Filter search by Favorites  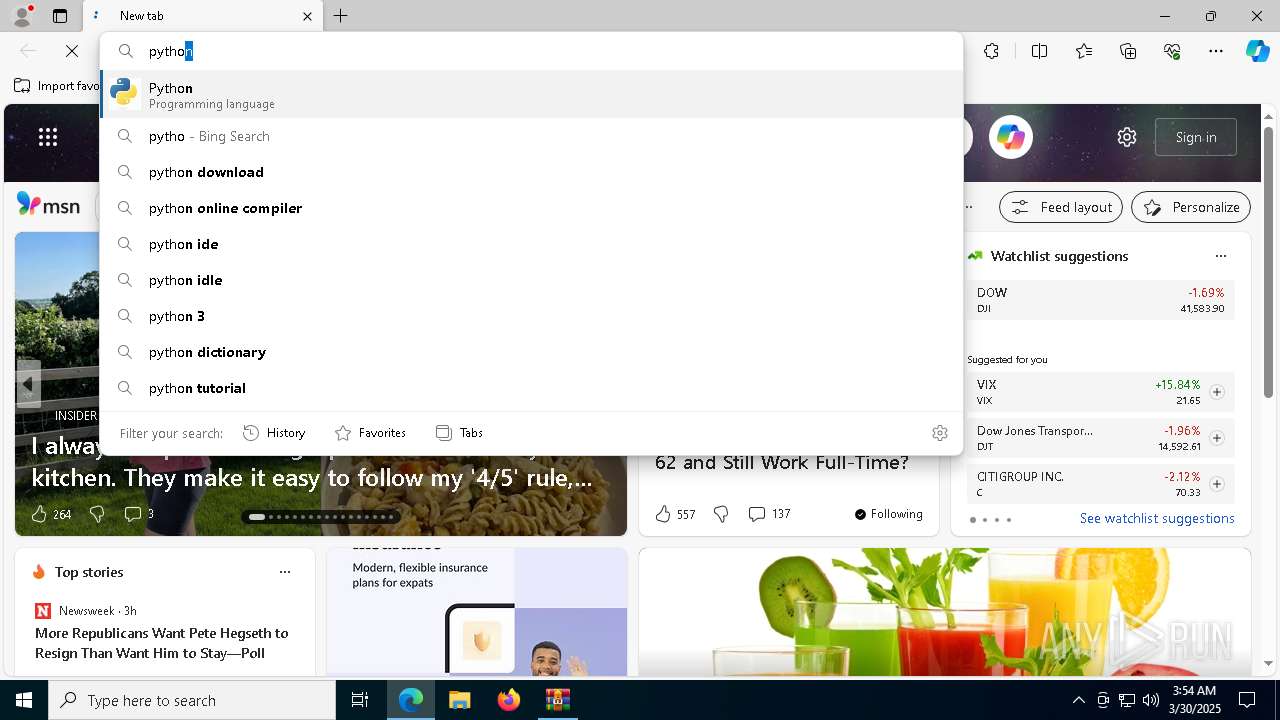coord(371,433)
